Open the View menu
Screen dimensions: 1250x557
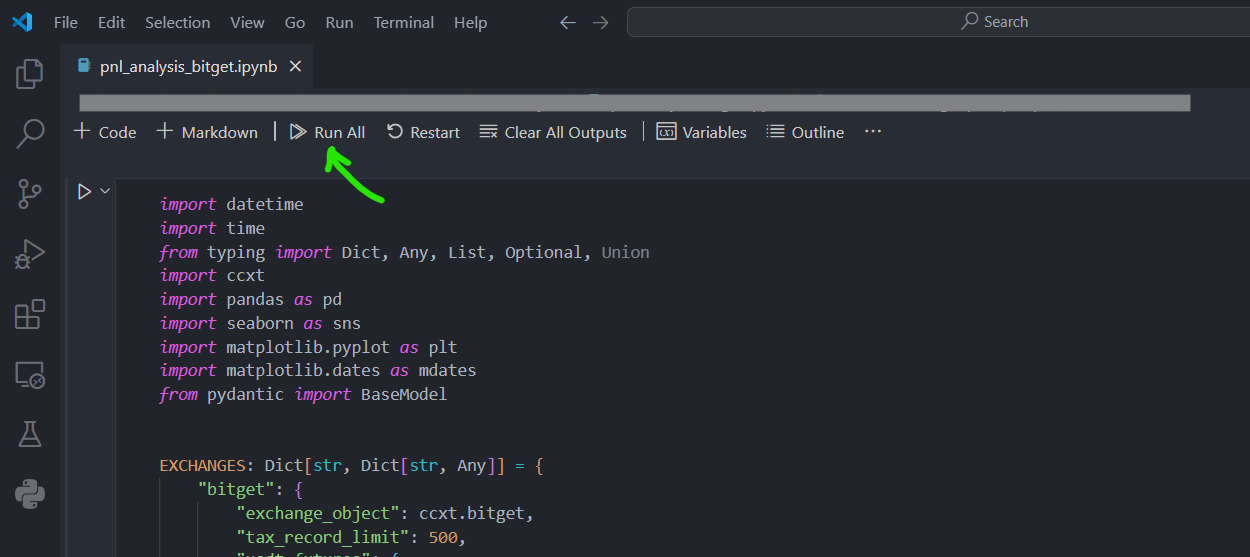[248, 22]
